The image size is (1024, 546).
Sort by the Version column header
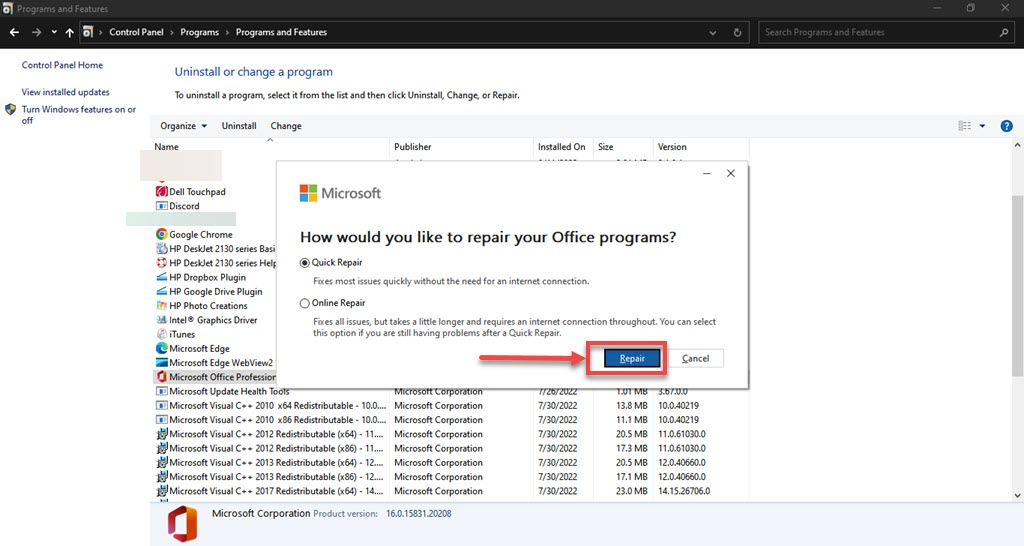(701, 147)
